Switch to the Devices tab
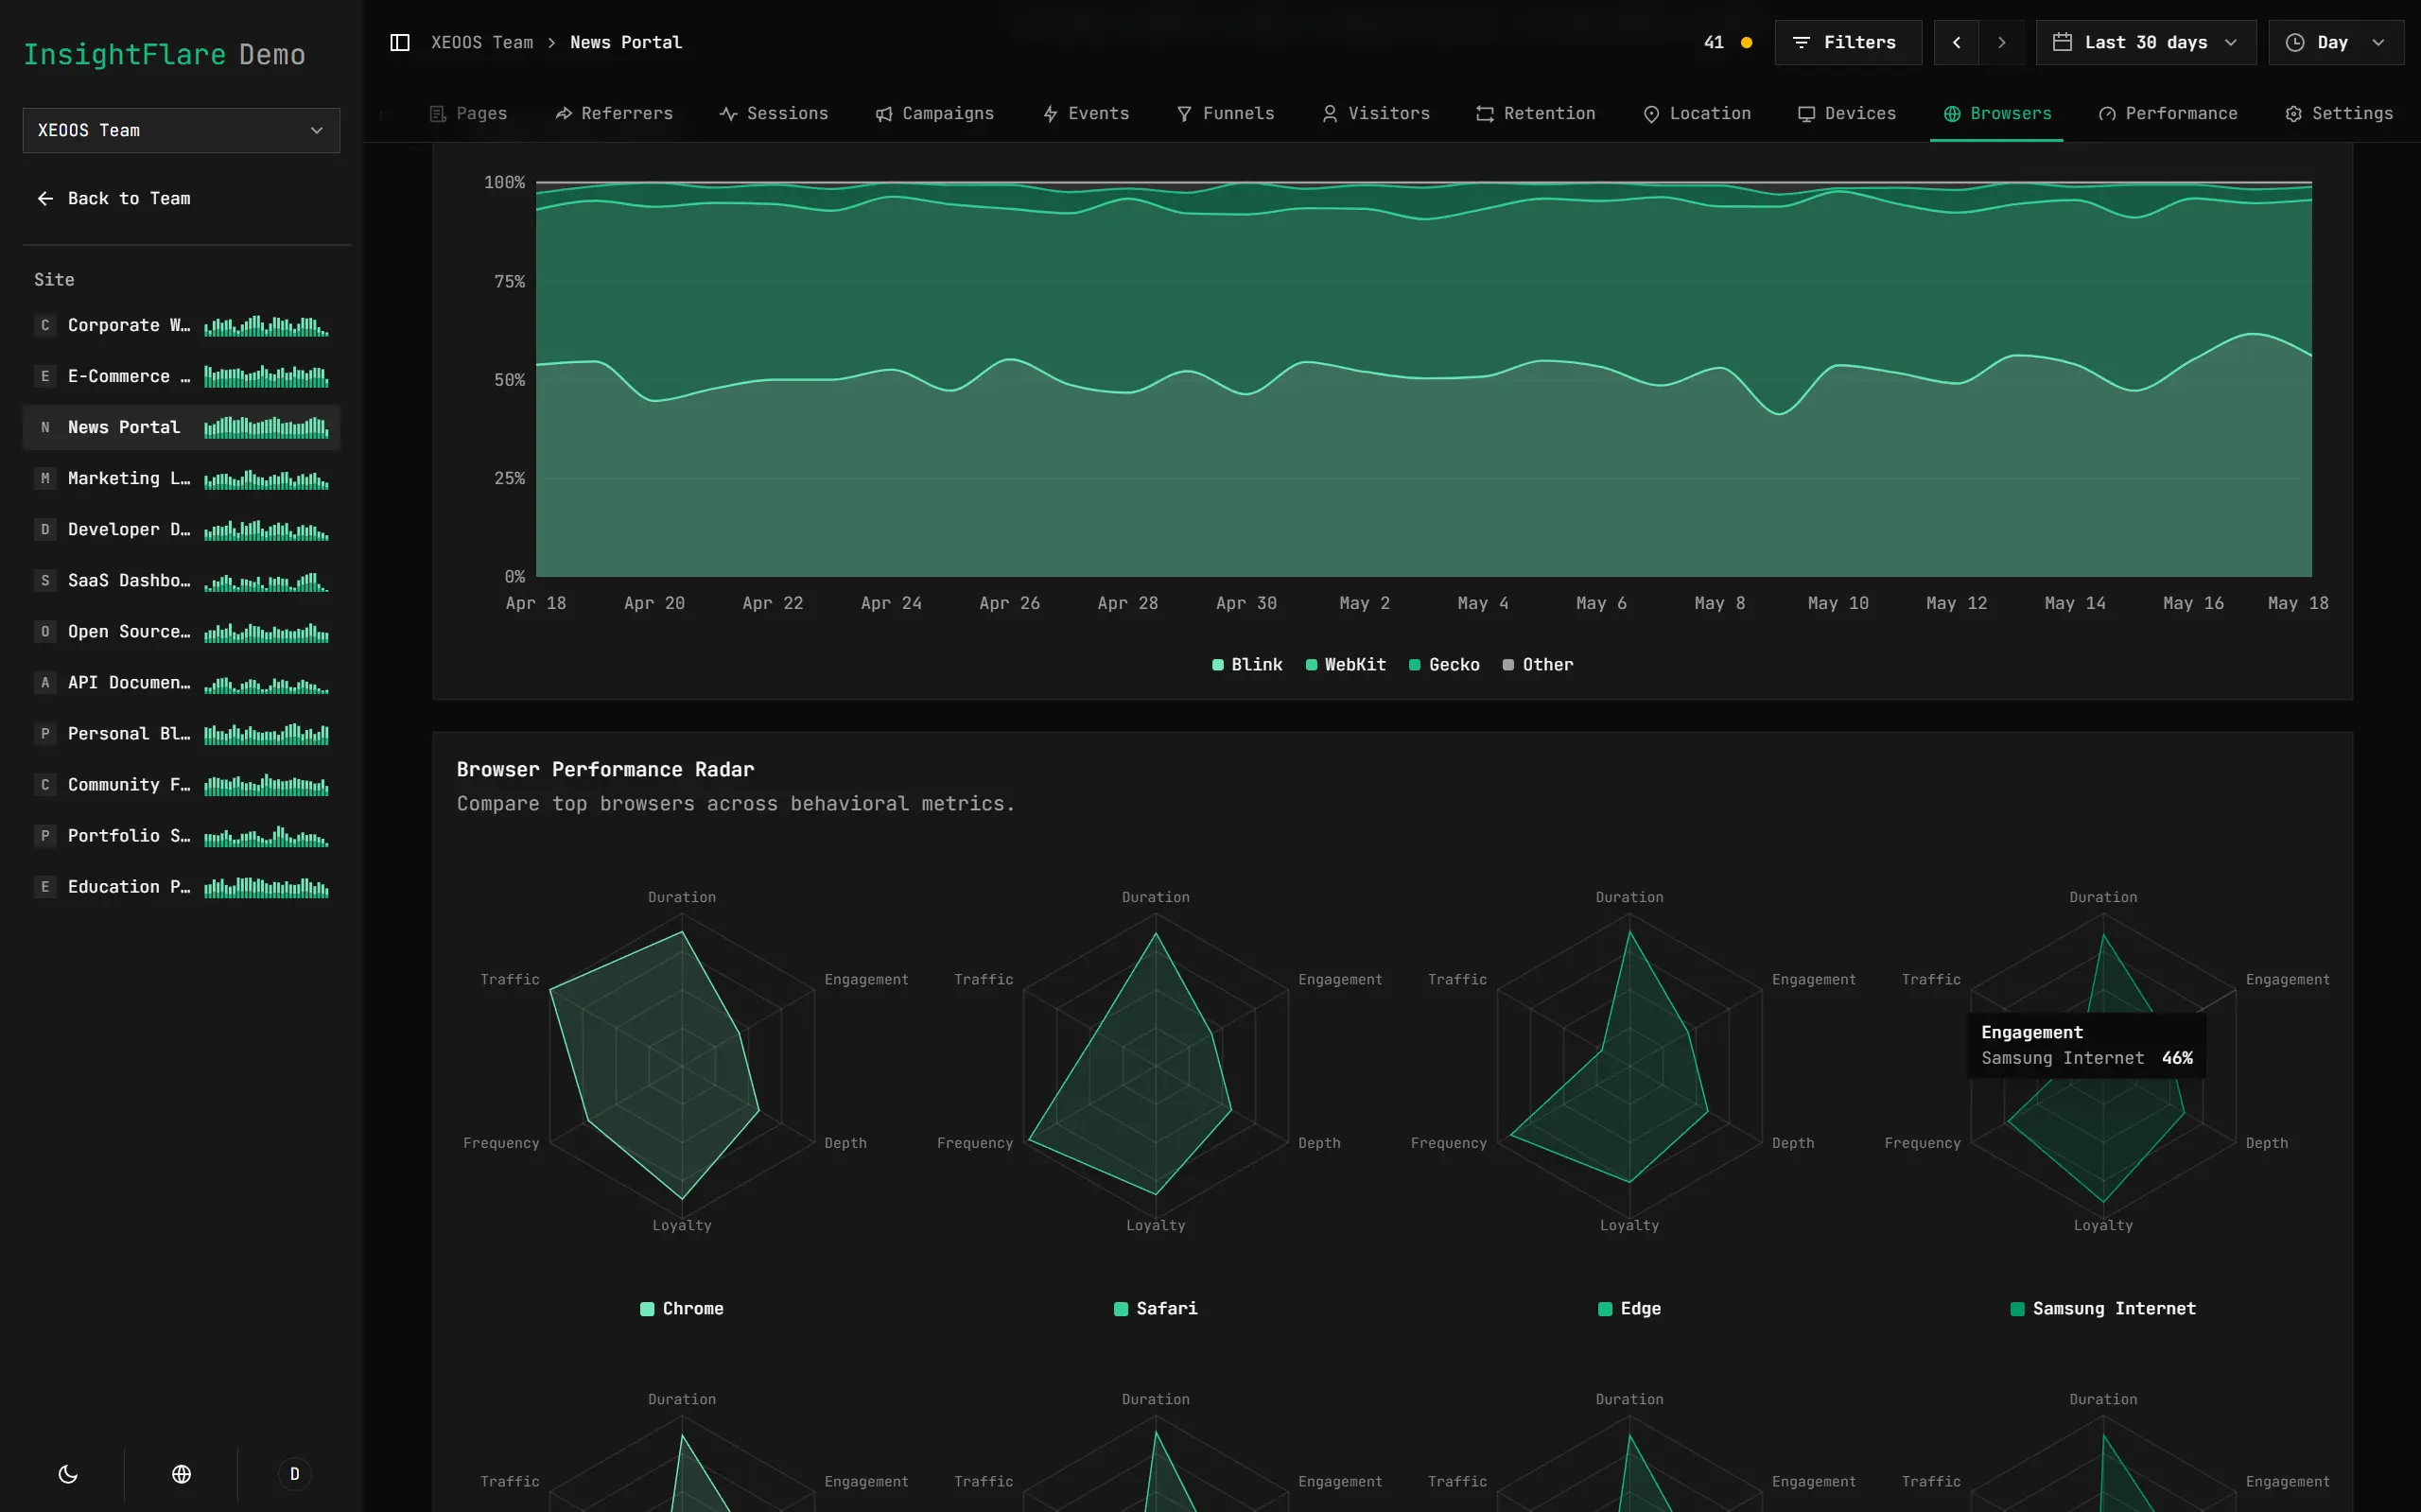 tap(1847, 114)
